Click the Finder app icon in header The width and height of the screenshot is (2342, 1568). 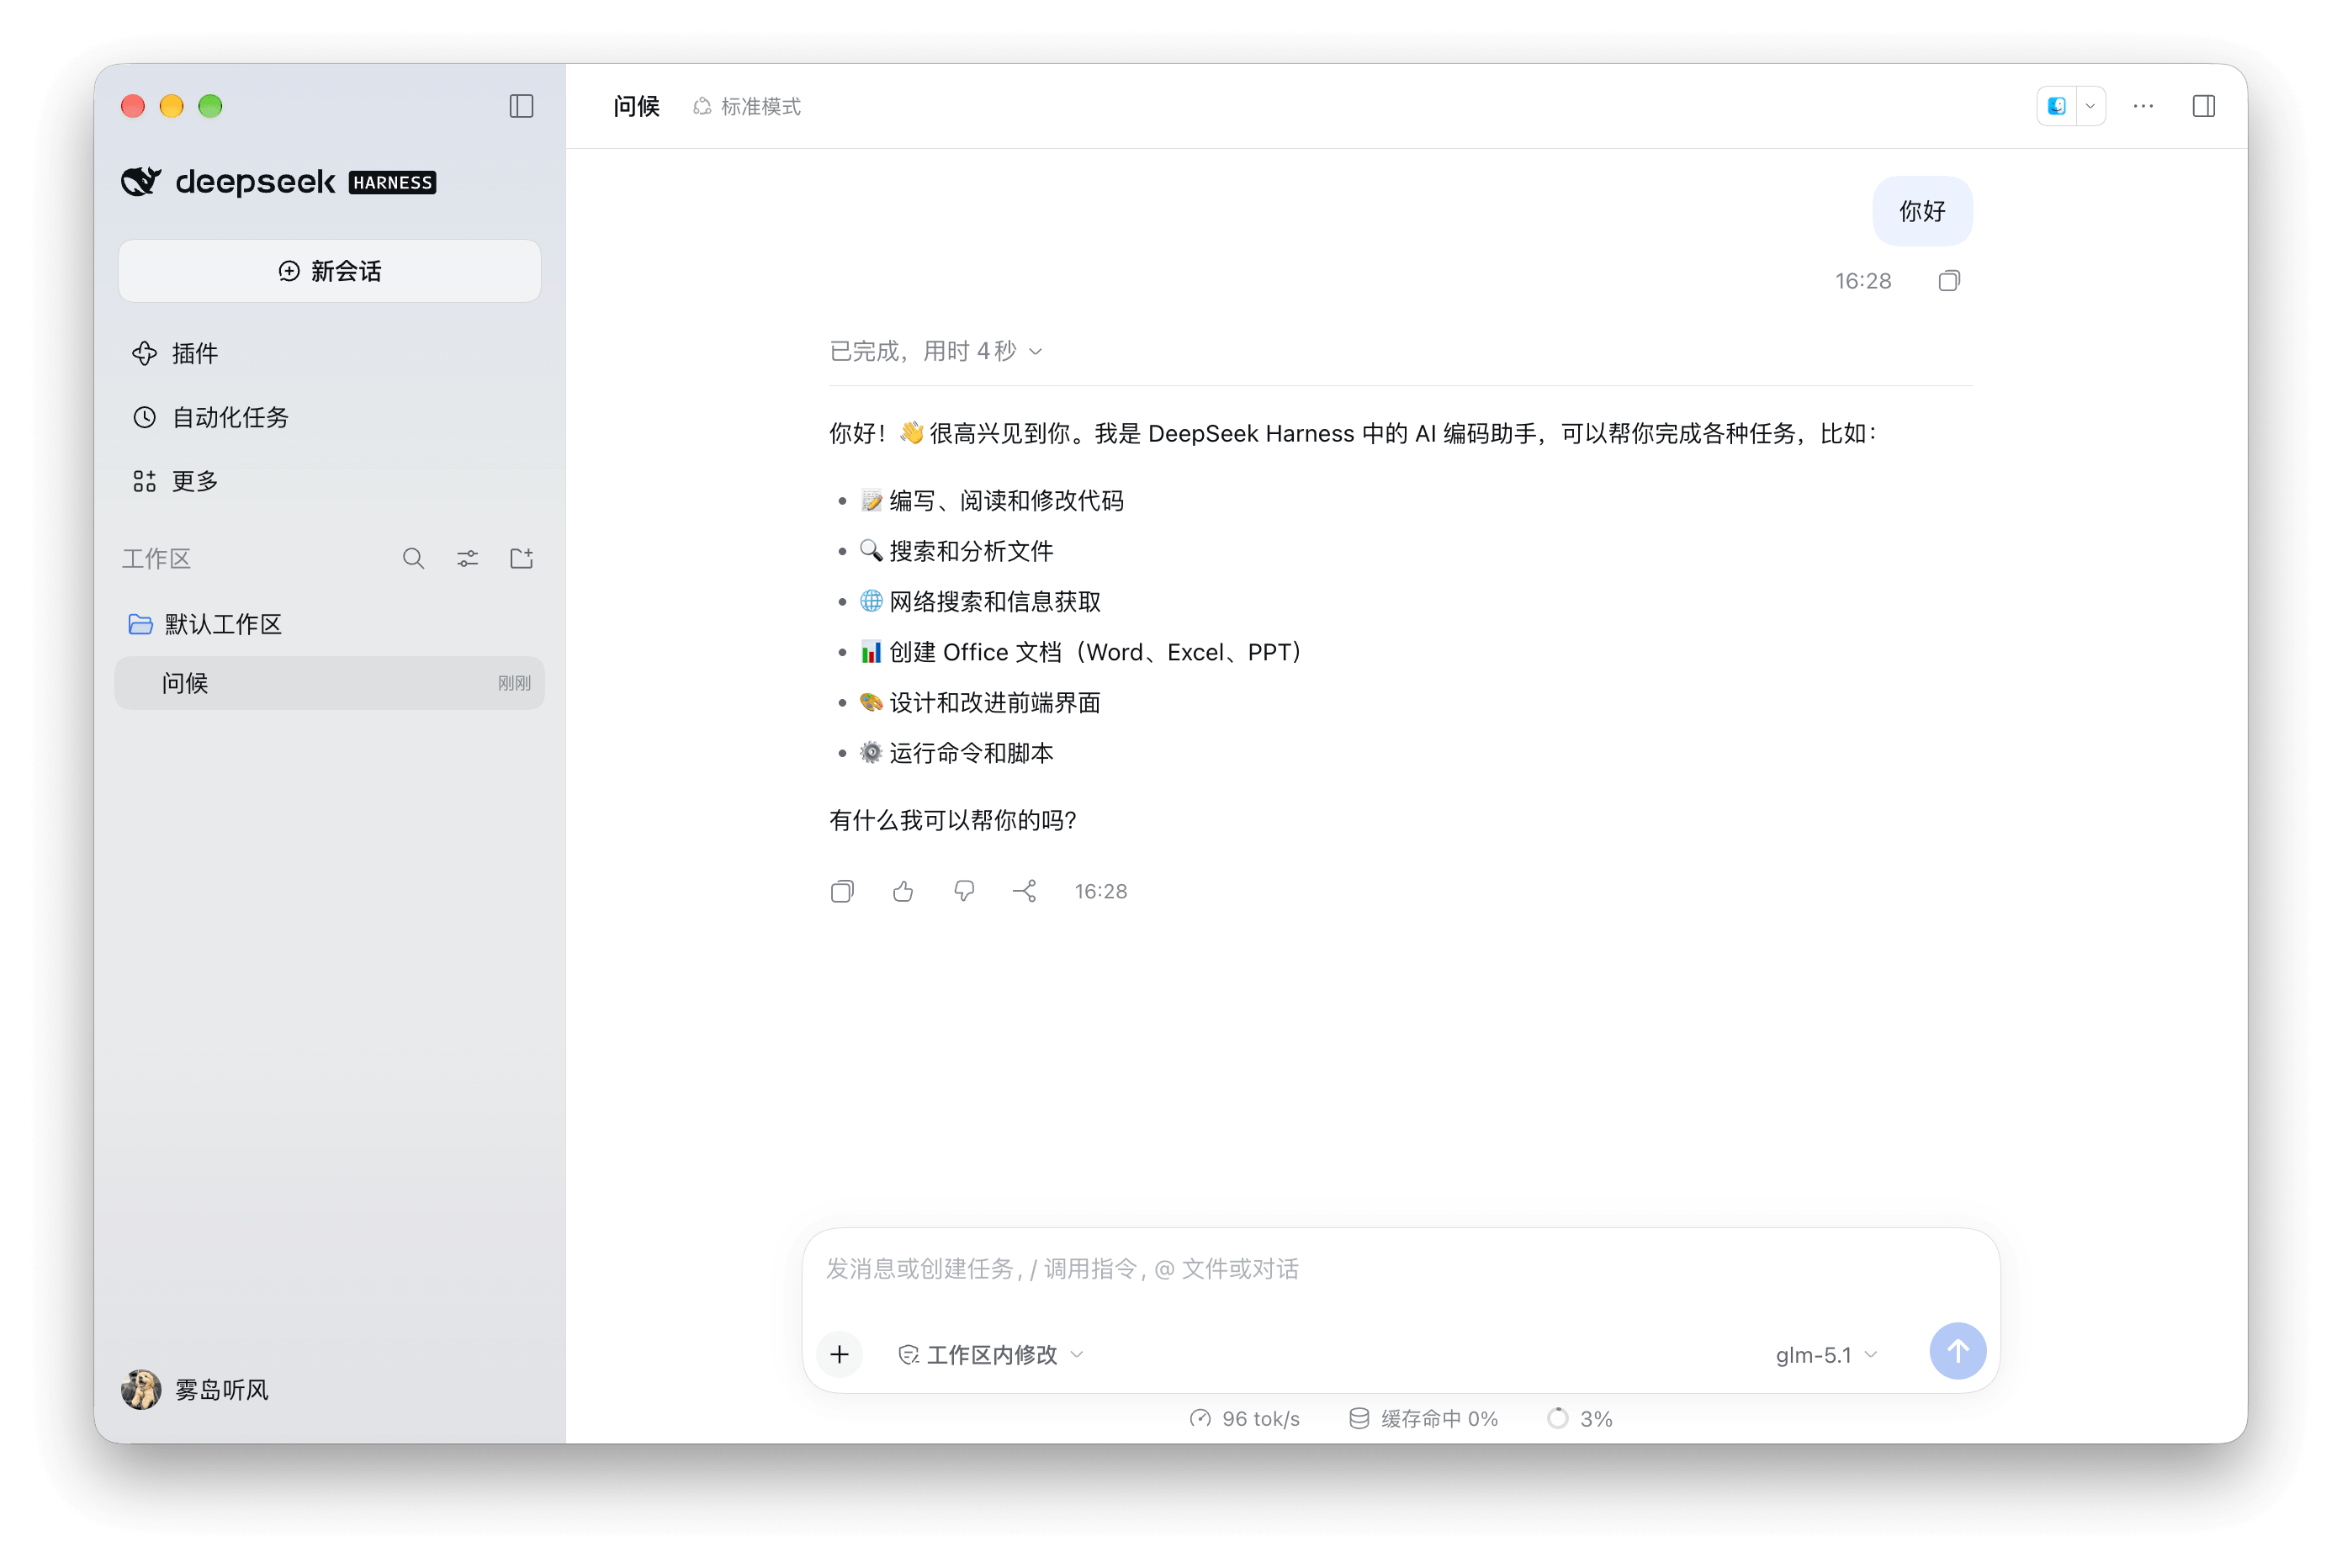pyautogui.click(x=2056, y=106)
